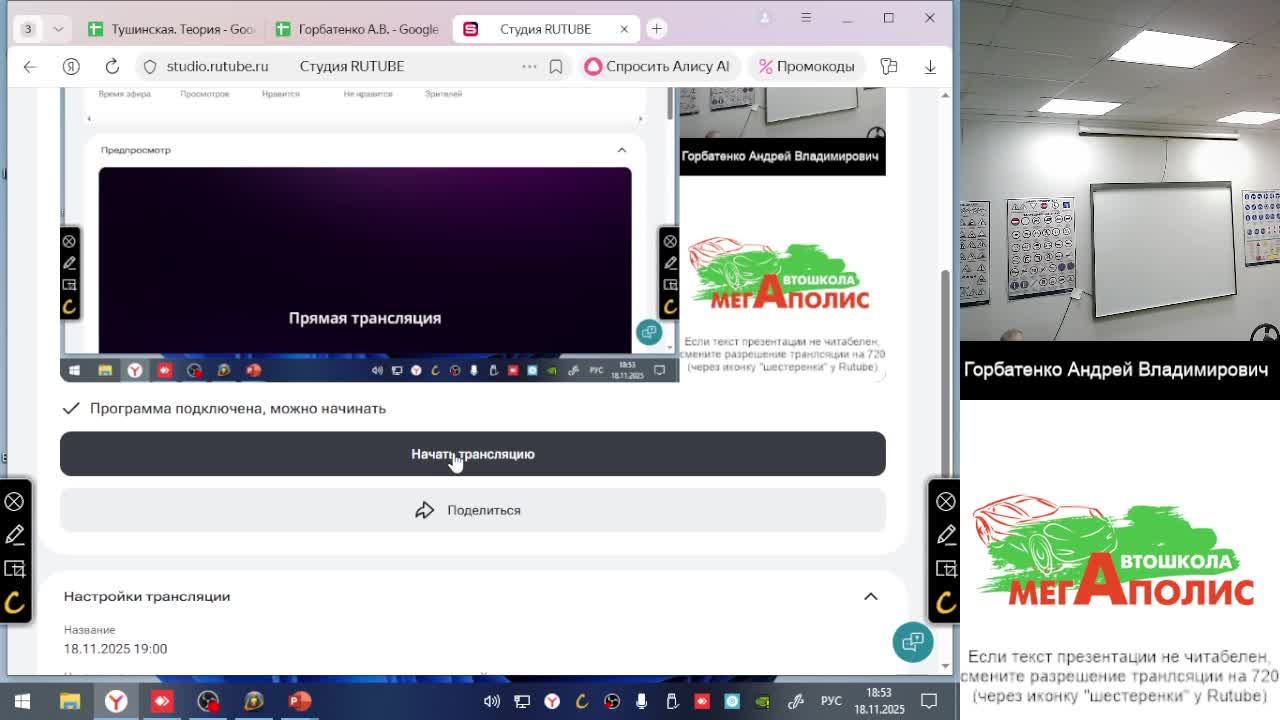Click the text Программа подключена, можно начинать
Viewport: 1280px width, 720px height.
[x=238, y=408]
